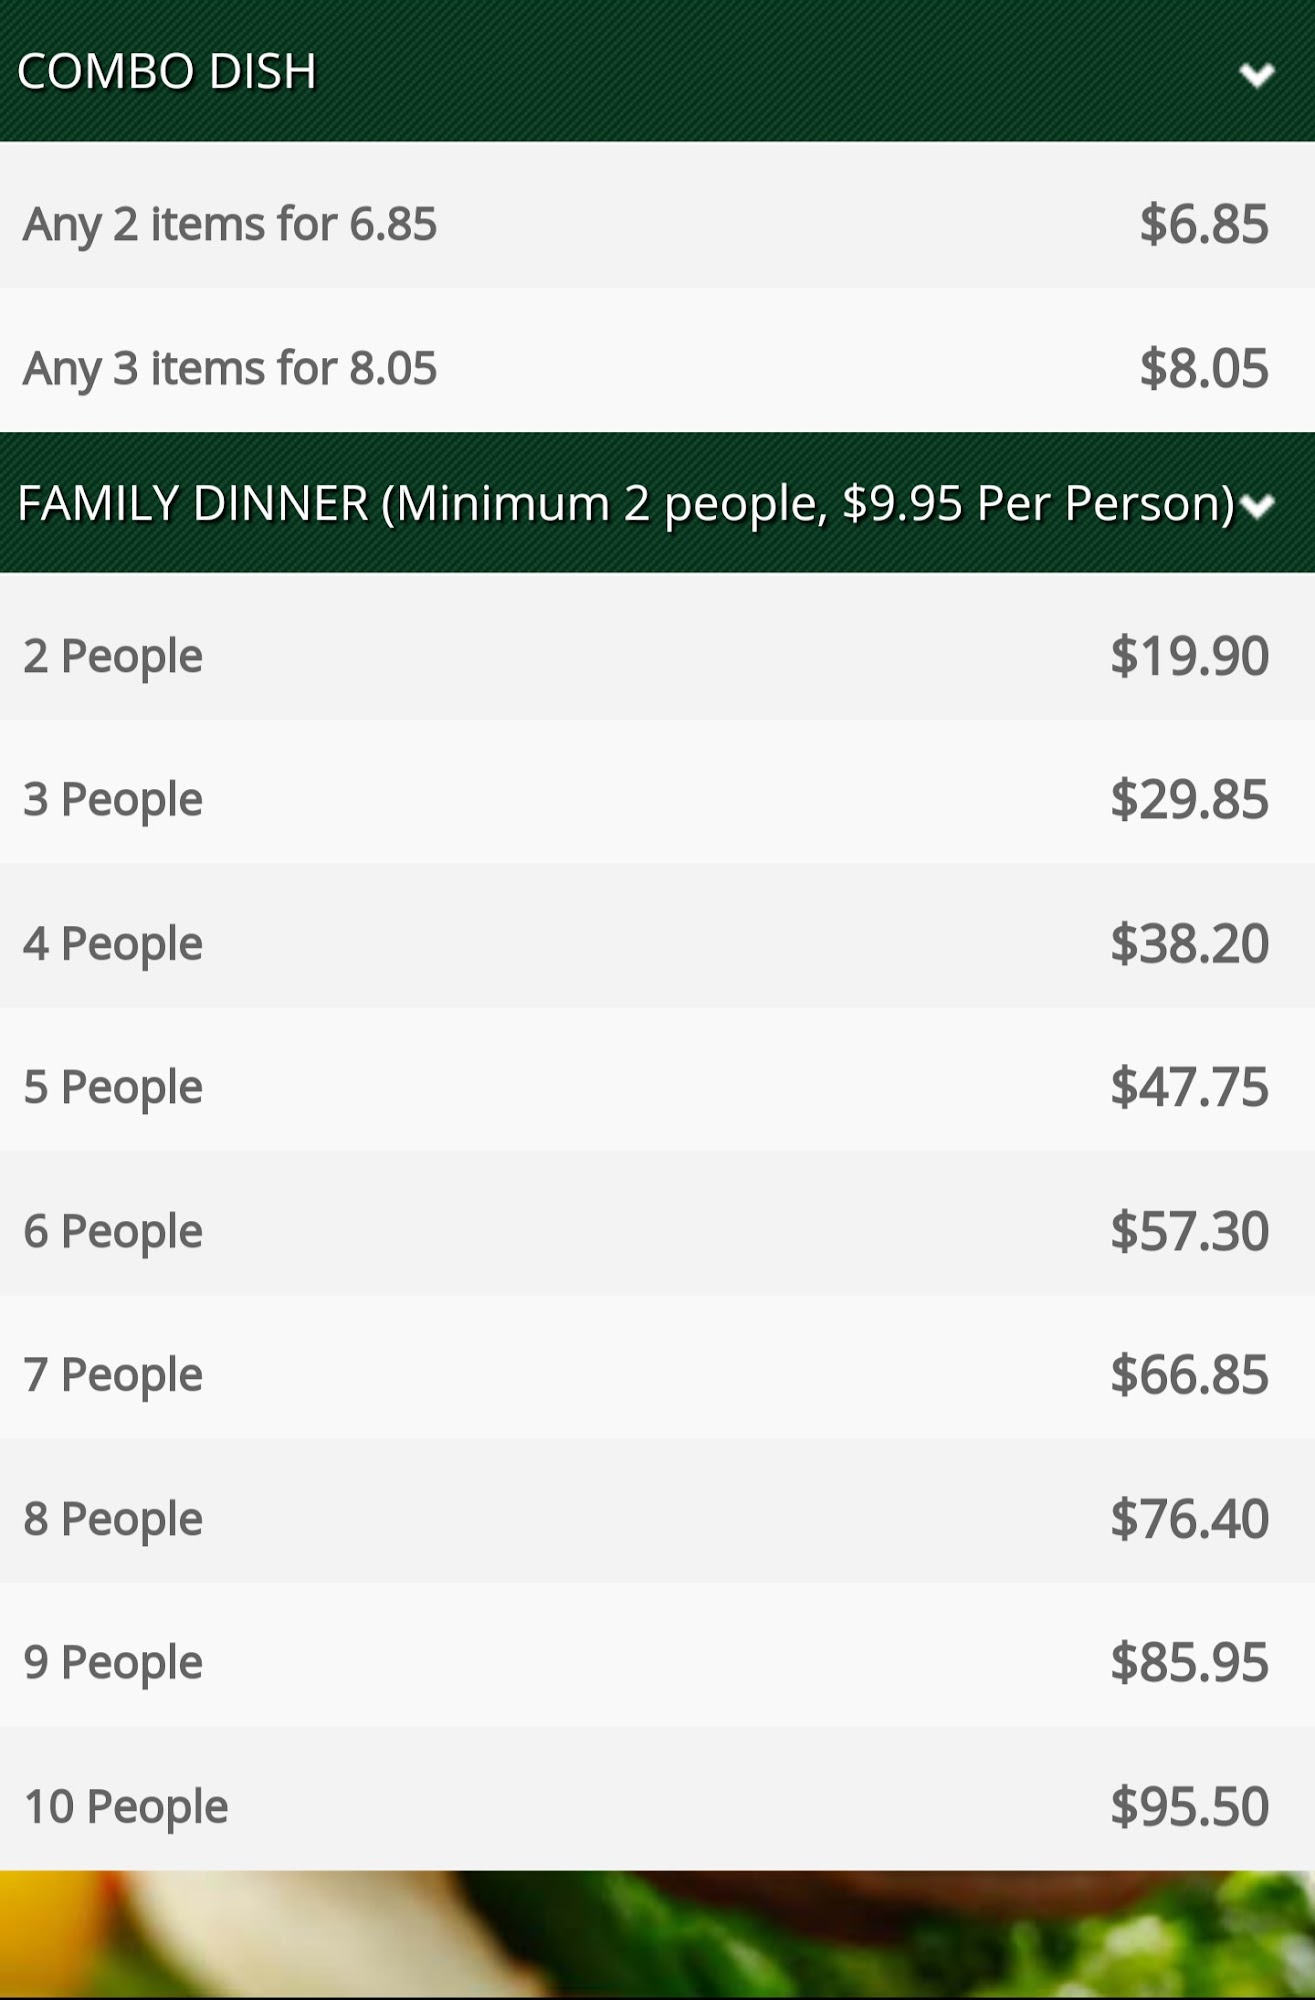Open the 8 People dinner item
This screenshot has width=1315, height=2000.
click(113, 1518)
